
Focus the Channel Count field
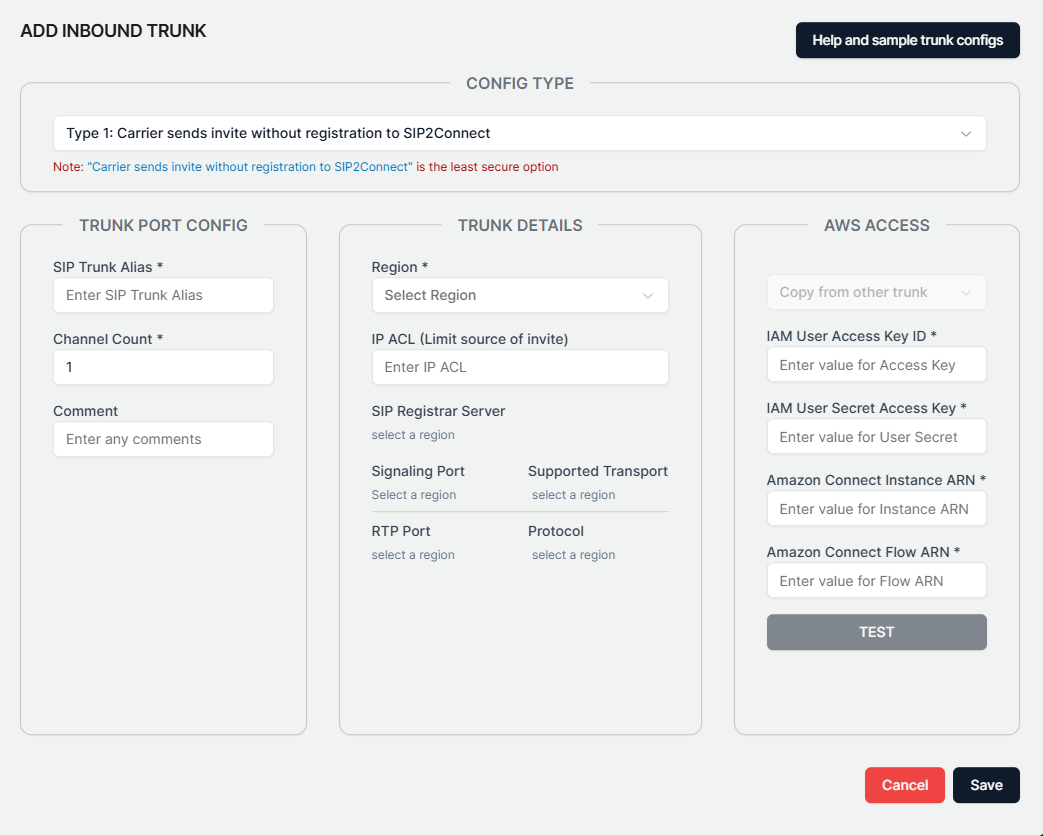point(163,367)
